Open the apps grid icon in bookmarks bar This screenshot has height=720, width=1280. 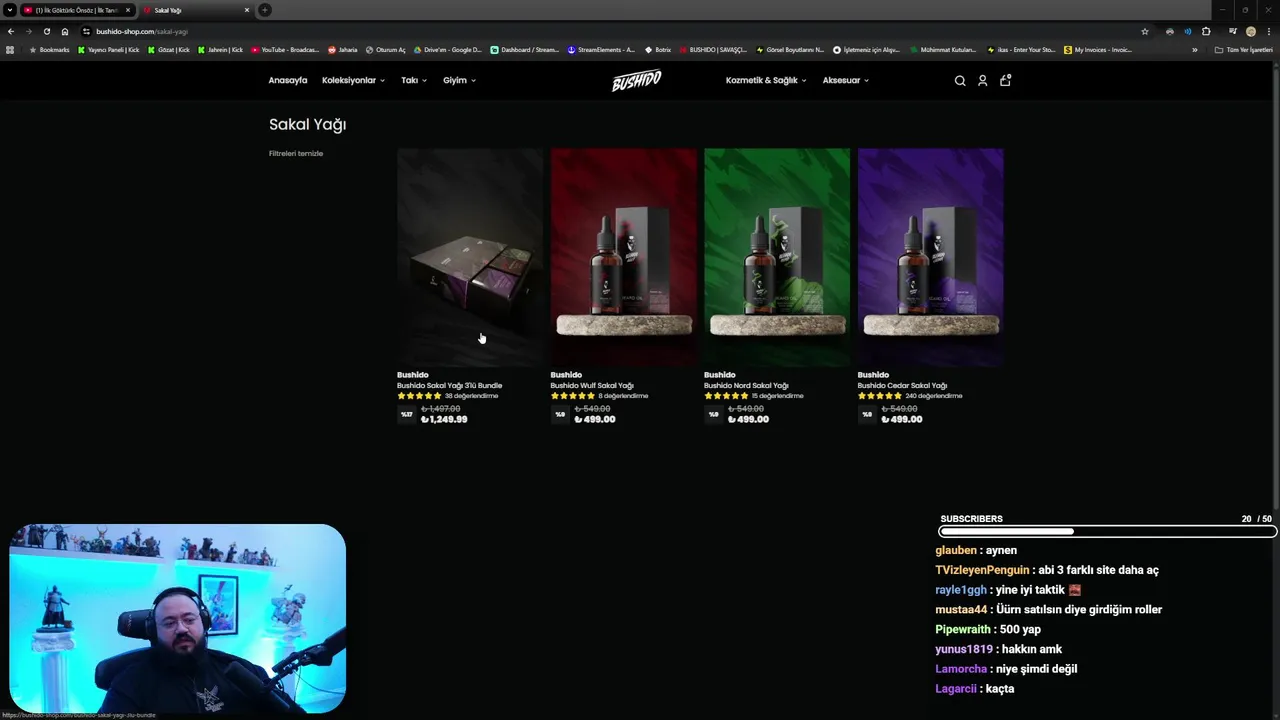pyautogui.click(x=10, y=50)
